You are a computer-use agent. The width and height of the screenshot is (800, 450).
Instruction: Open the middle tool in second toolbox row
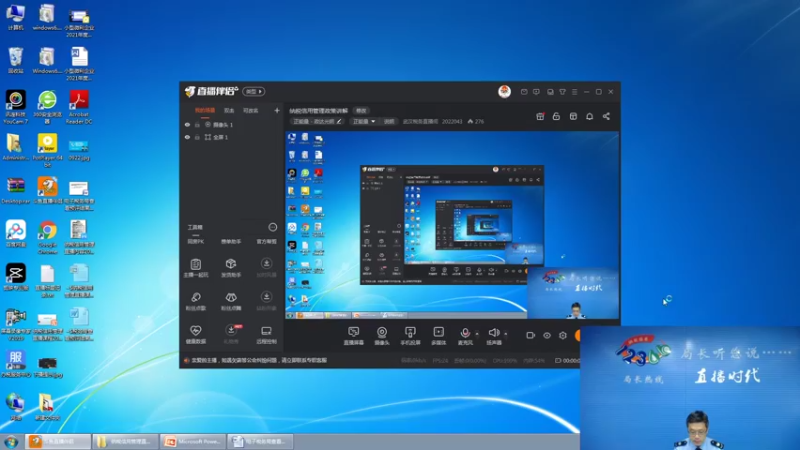231,301
